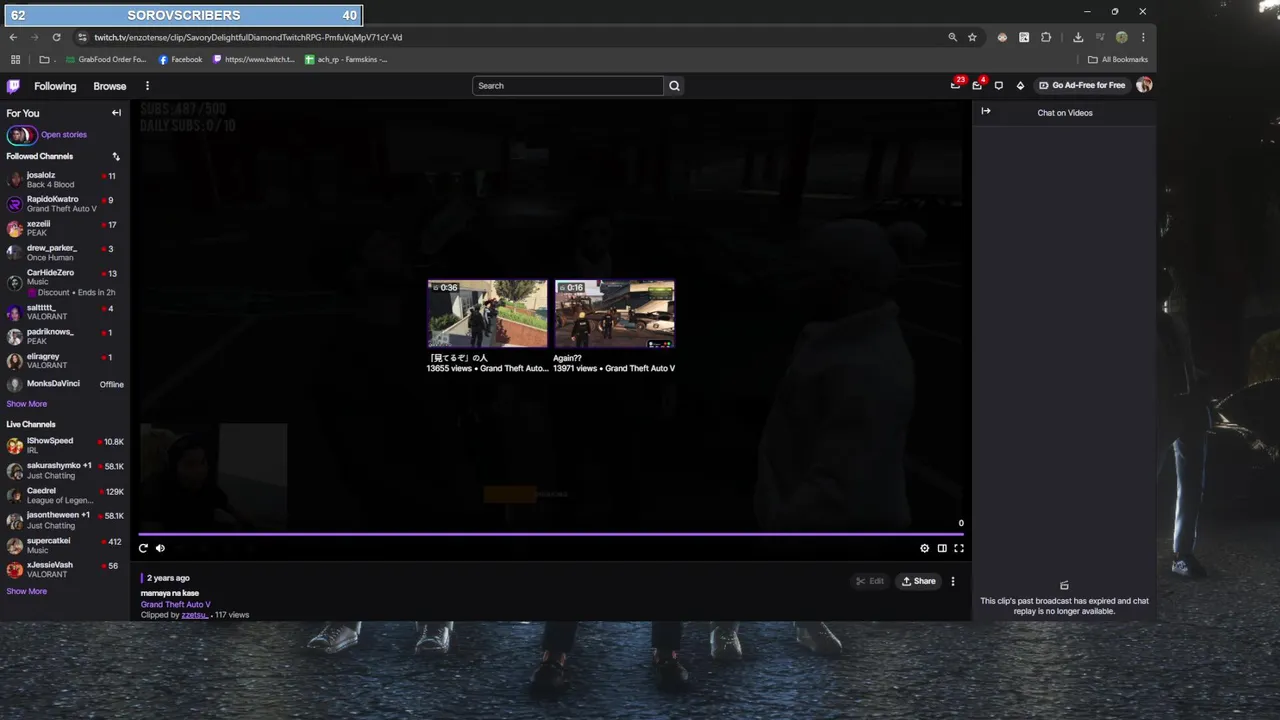This screenshot has height=720, width=1280.
Task: Open All Bookmarks folder
Action: coord(1118,60)
